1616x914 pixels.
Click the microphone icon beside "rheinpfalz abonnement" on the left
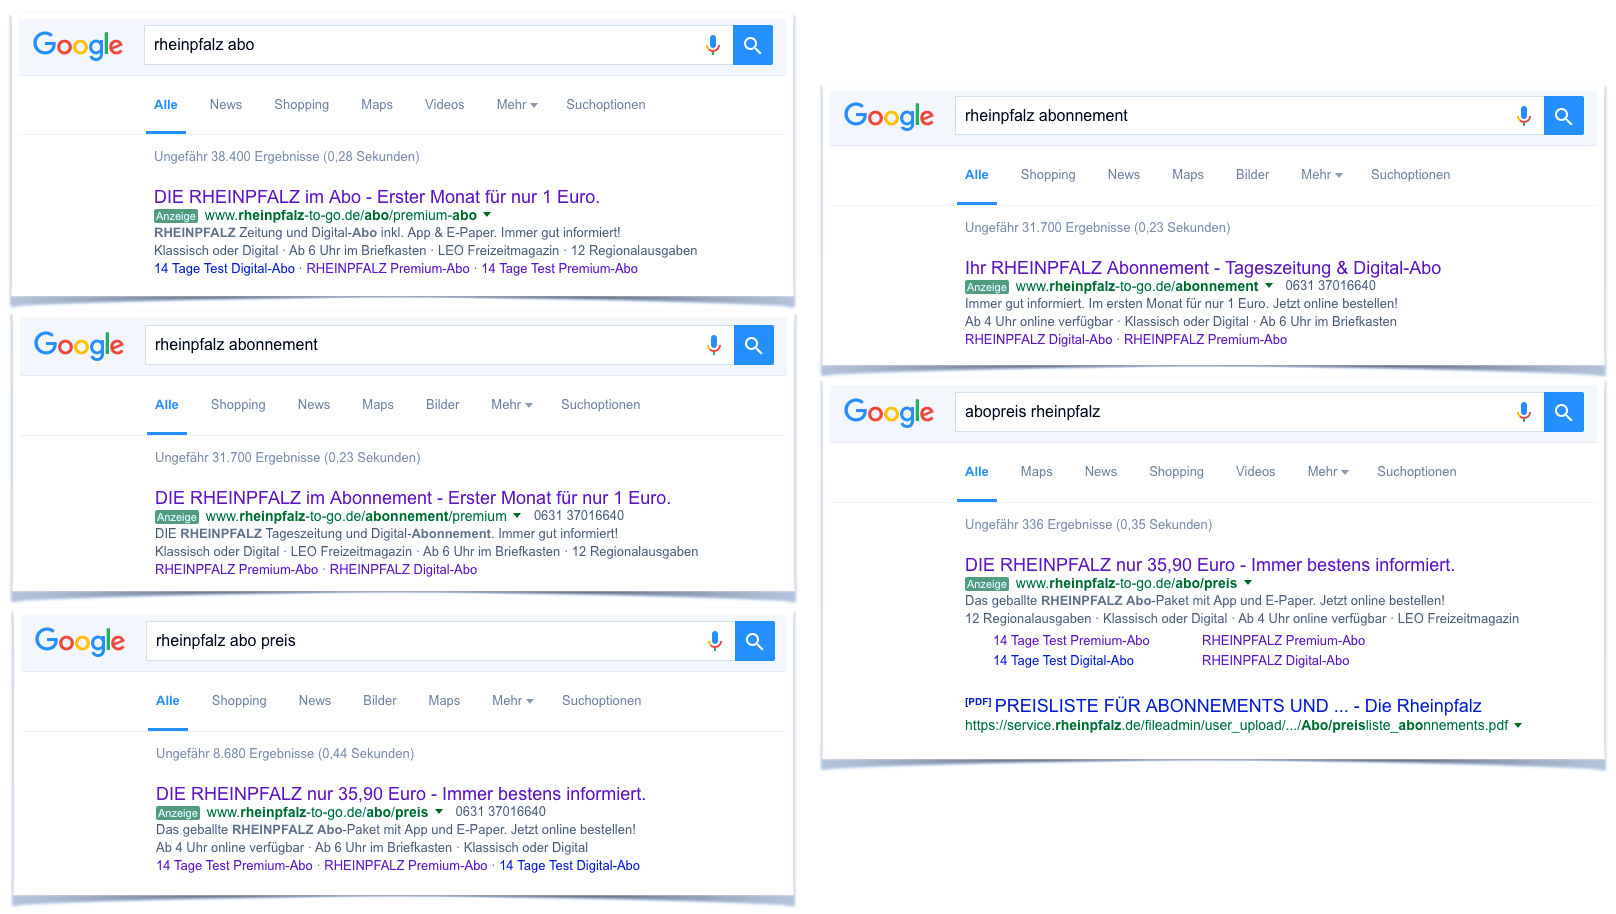tap(713, 345)
